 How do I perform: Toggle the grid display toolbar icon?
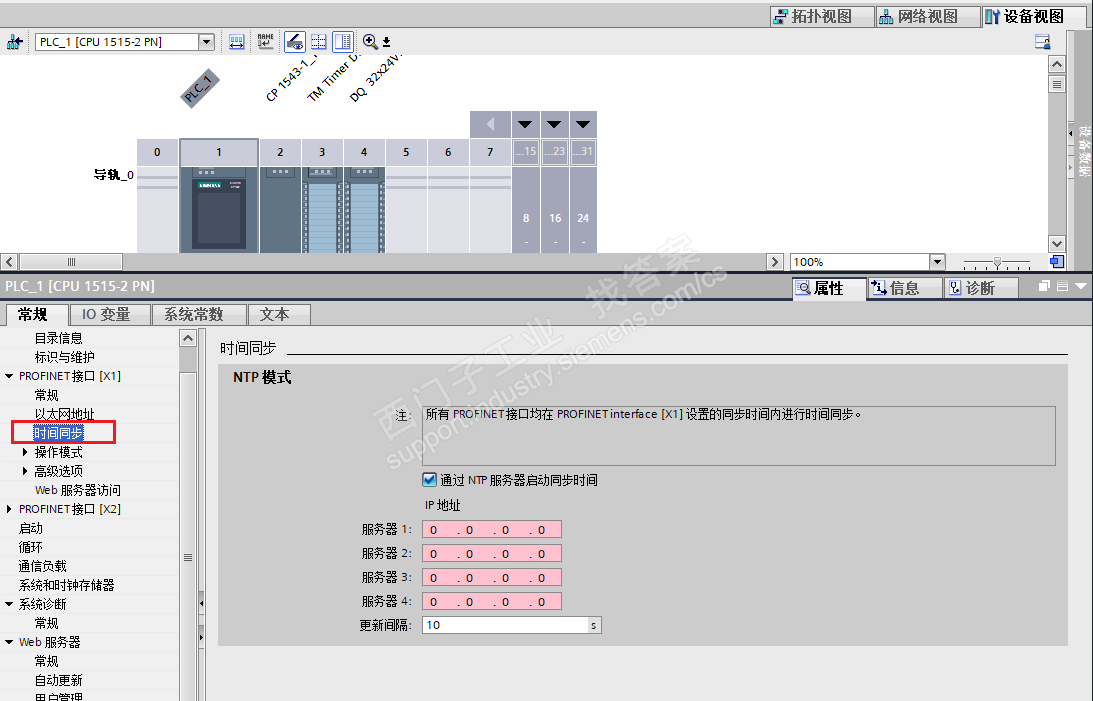point(319,42)
